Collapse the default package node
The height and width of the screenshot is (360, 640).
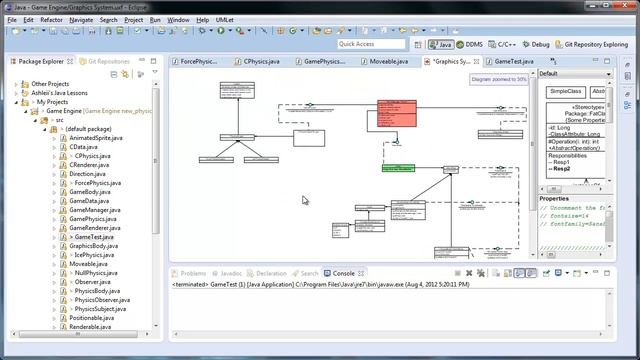[x=44, y=129]
